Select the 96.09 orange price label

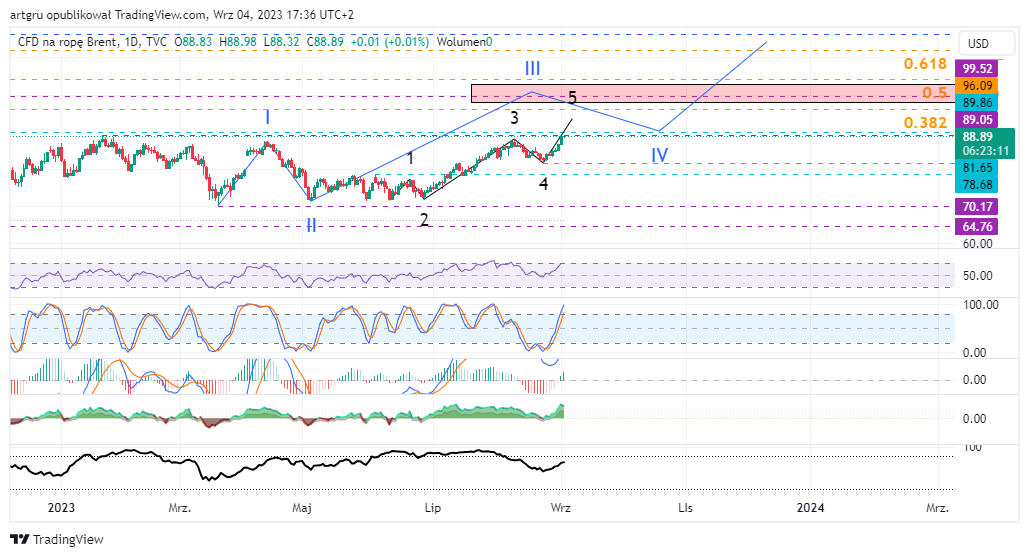click(977, 85)
